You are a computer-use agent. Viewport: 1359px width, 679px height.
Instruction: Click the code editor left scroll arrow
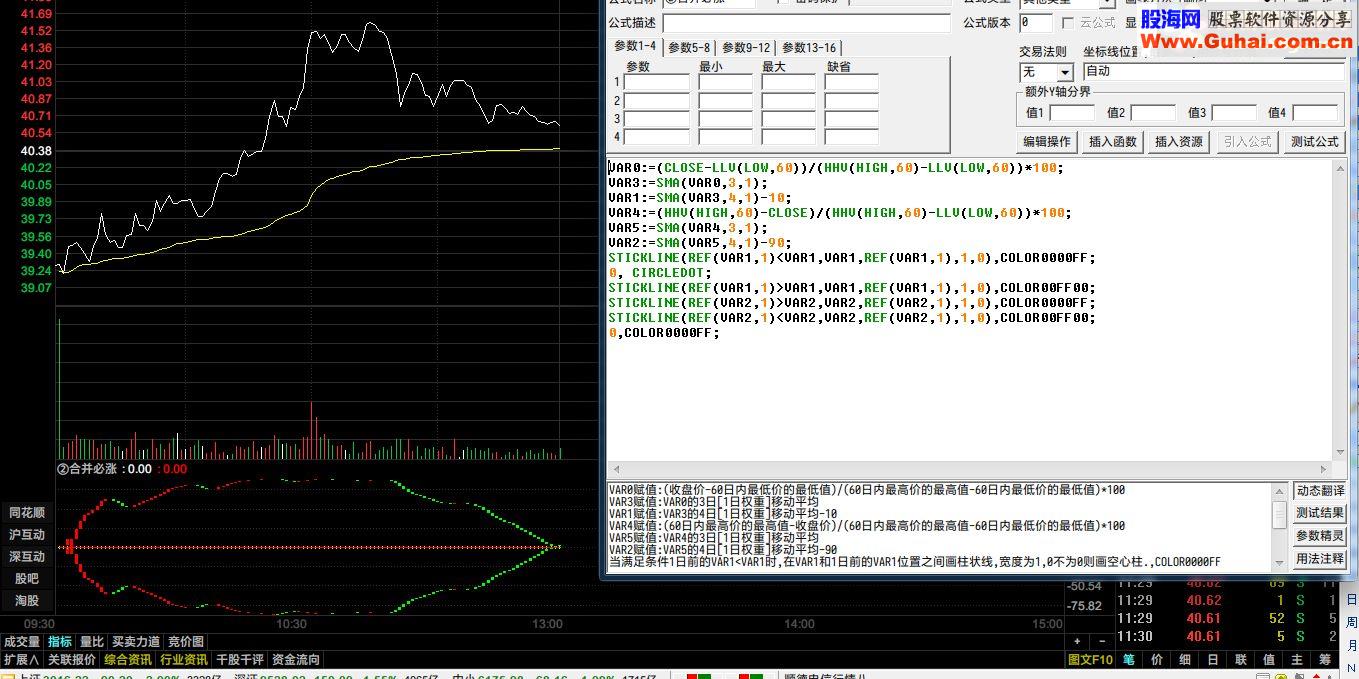pos(615,469)
